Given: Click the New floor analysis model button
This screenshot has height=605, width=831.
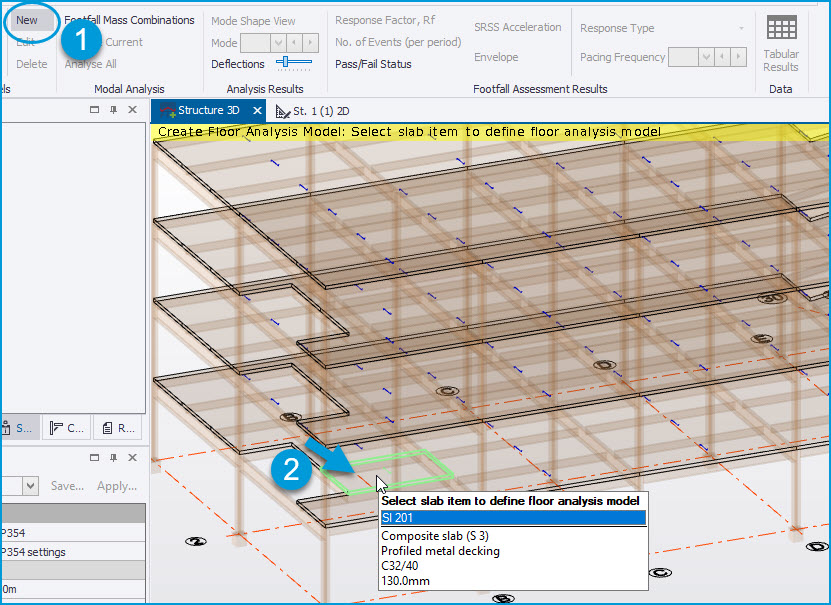Looking at the screenshot, I should pyautogui.click(x=27, y=20).
